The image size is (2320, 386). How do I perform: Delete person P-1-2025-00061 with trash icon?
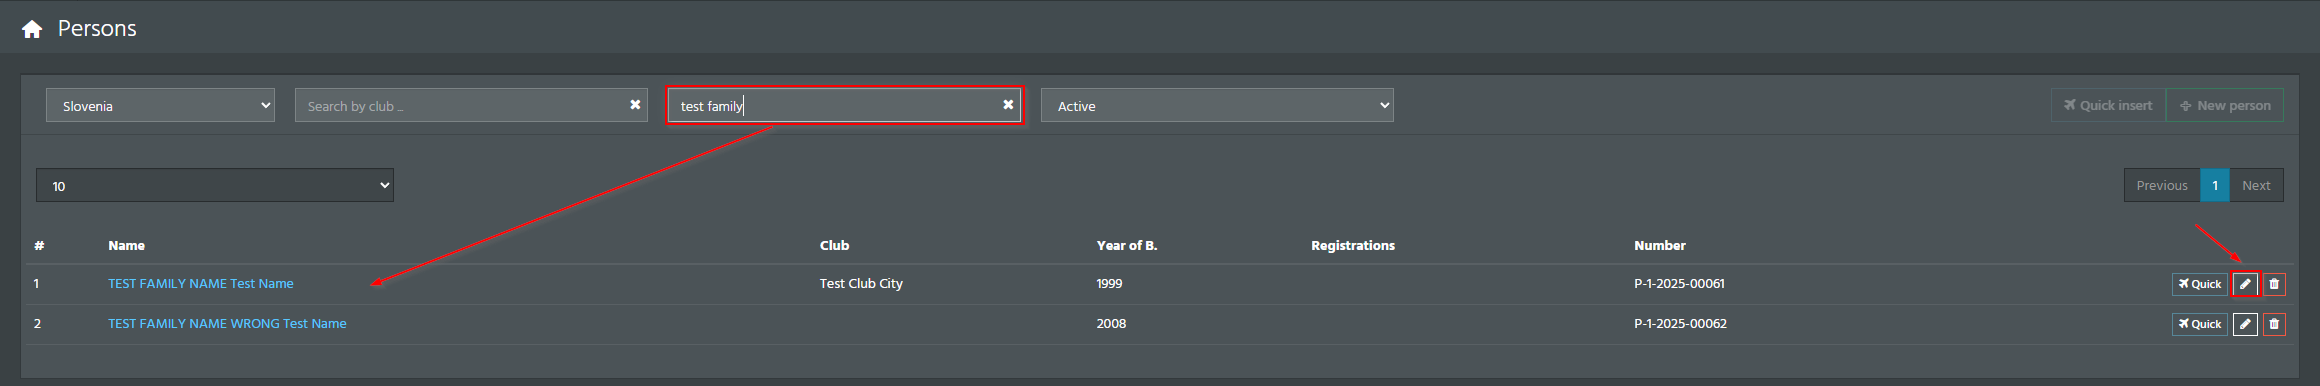coord(2274,284)
